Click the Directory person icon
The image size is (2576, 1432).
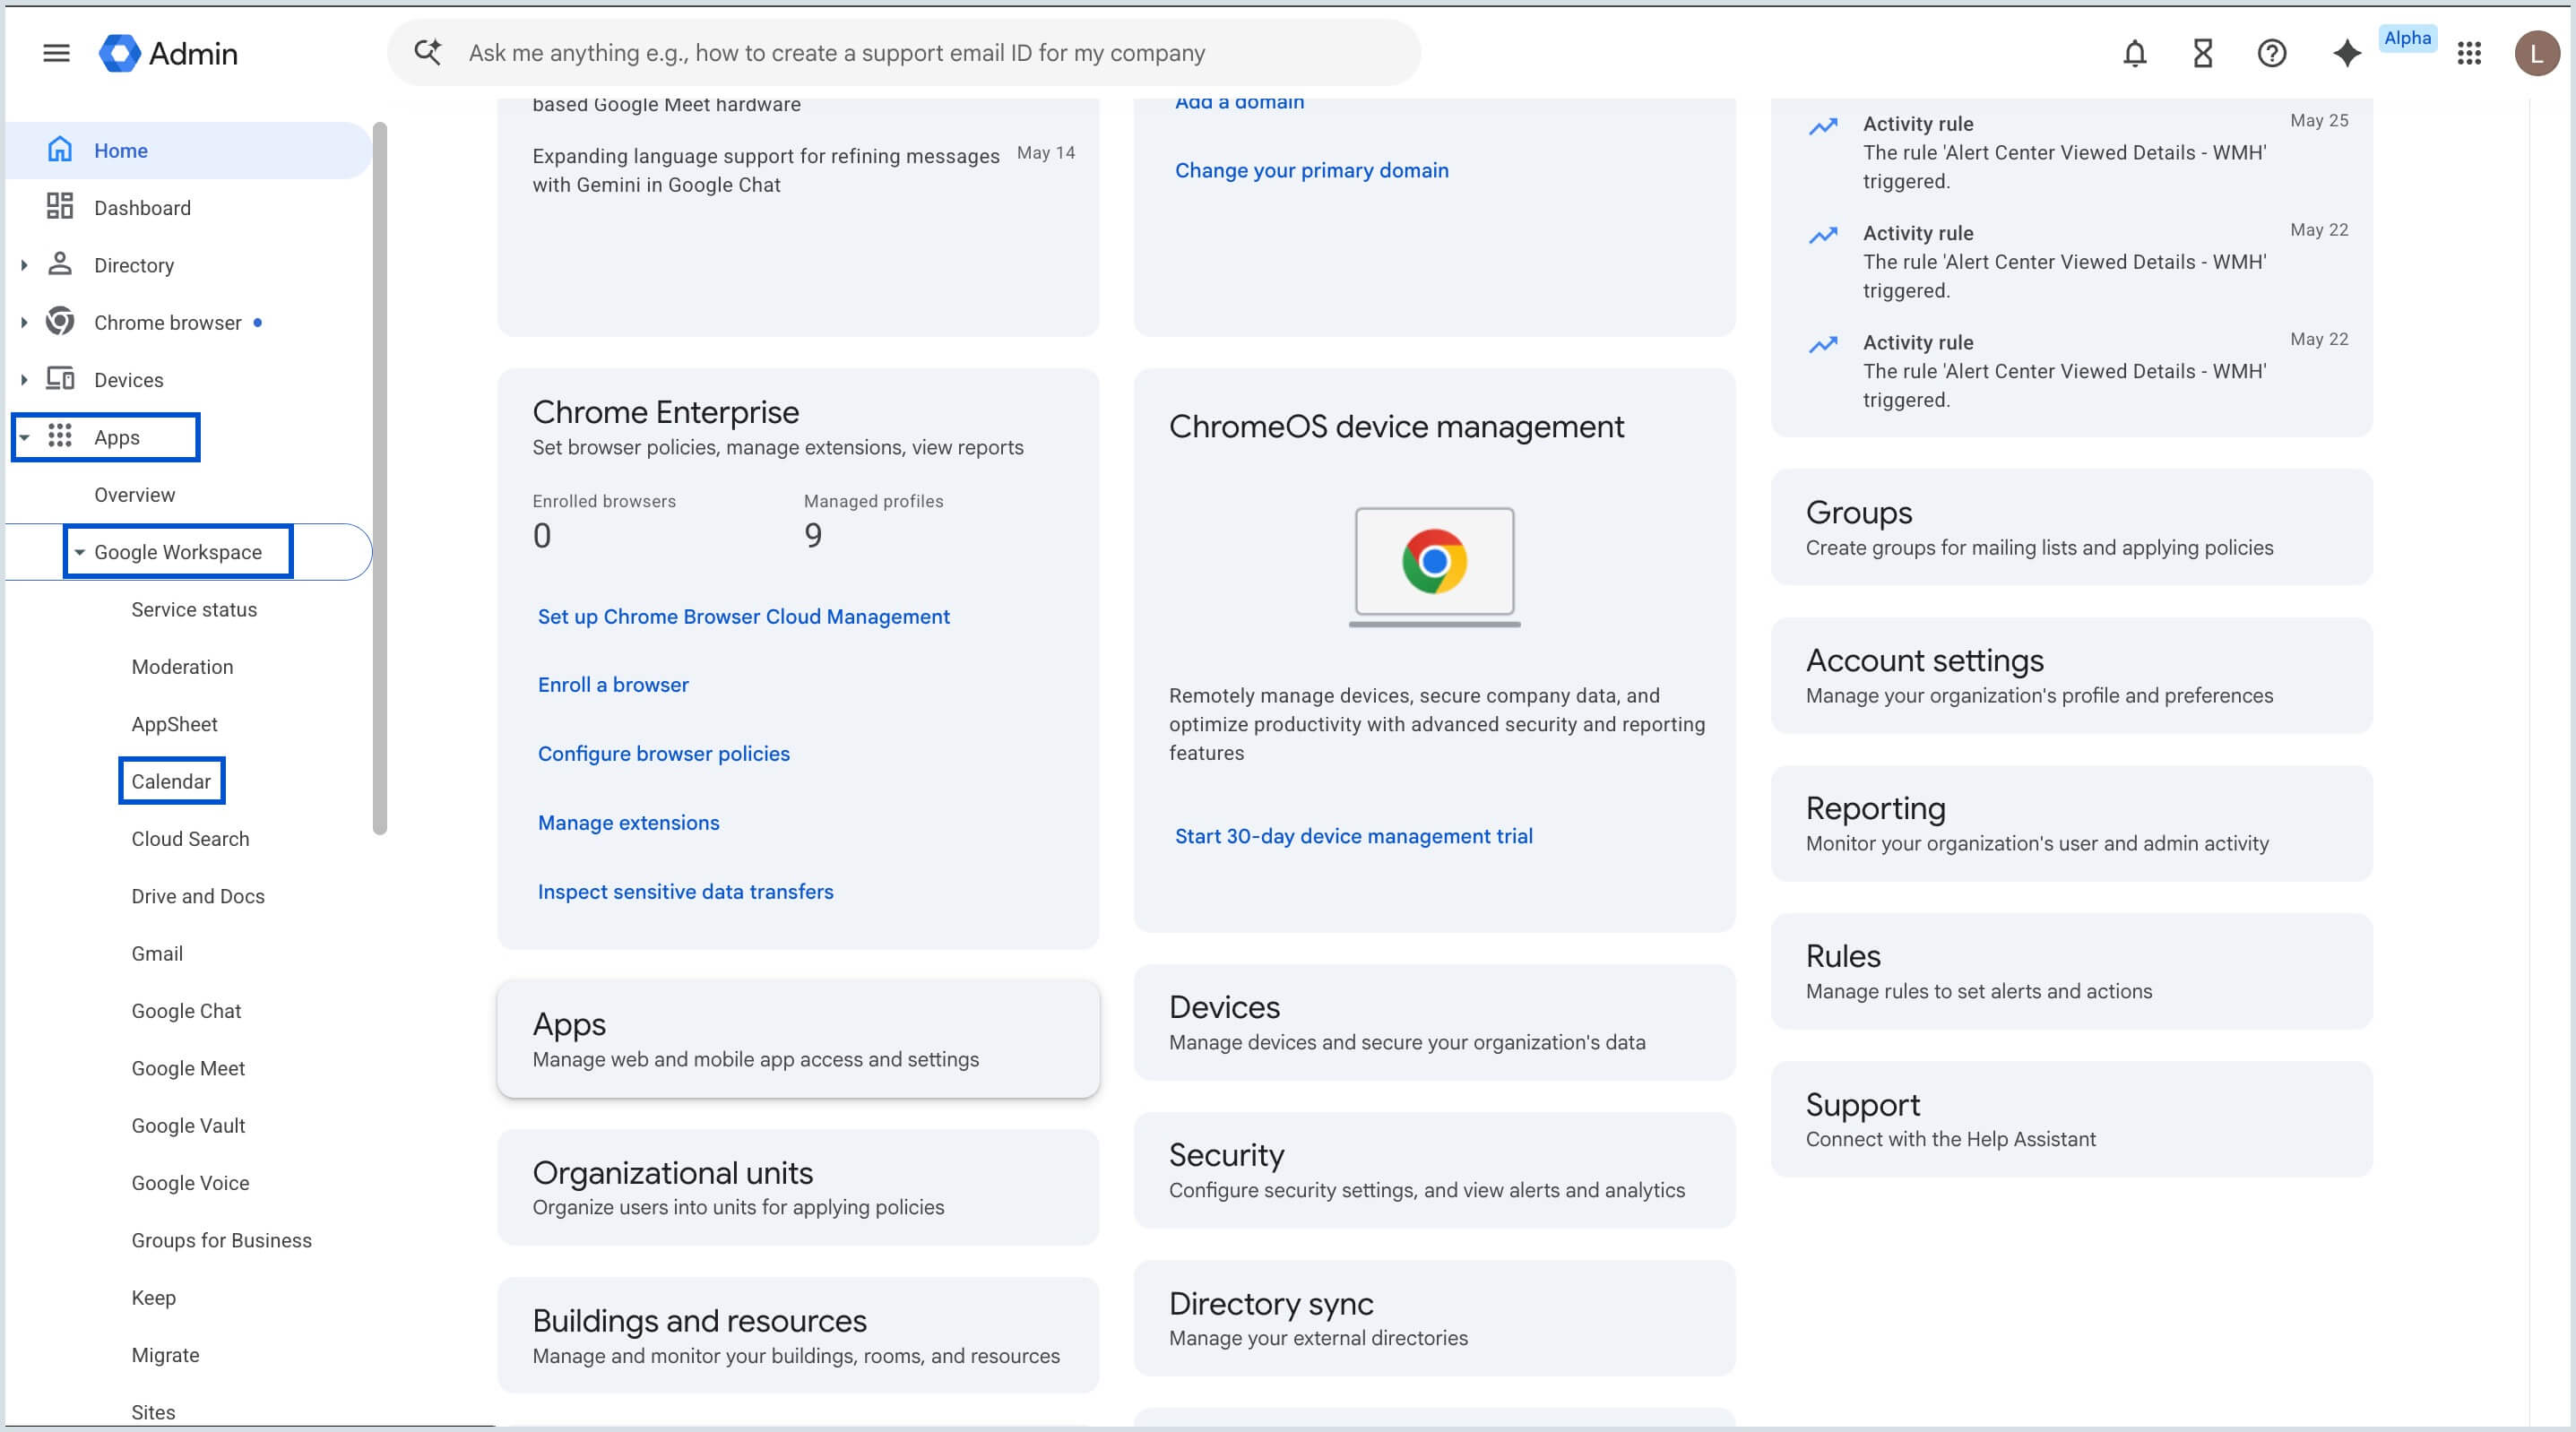click(60, 264)
